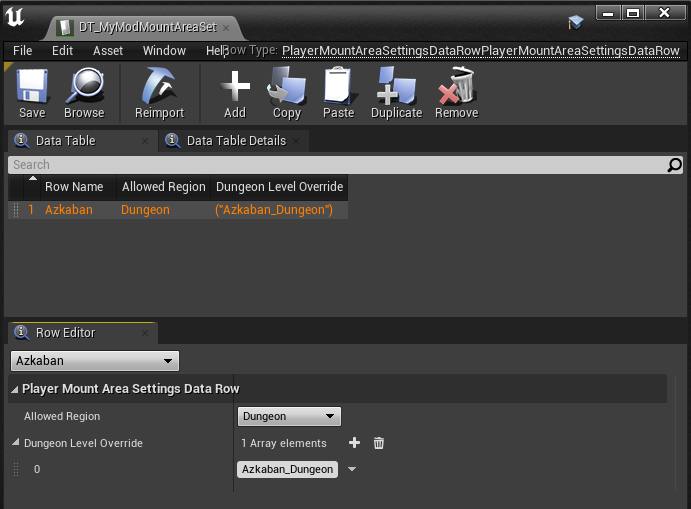The image size is (691, 509).
Task: Close the Data Table panel tab
Action: pyautogui.click(x=145, y=141)
